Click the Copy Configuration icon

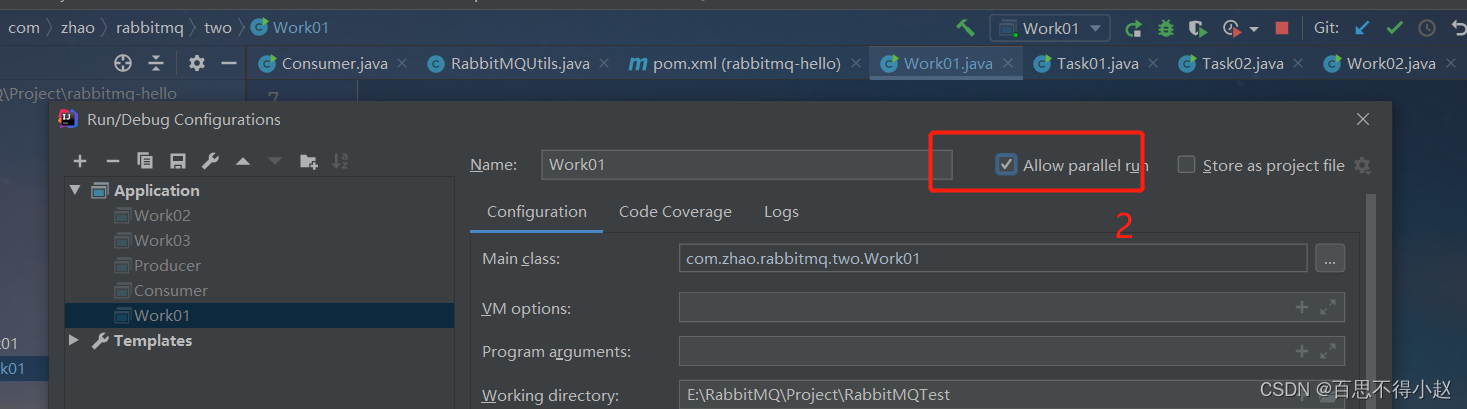point(145,161)
